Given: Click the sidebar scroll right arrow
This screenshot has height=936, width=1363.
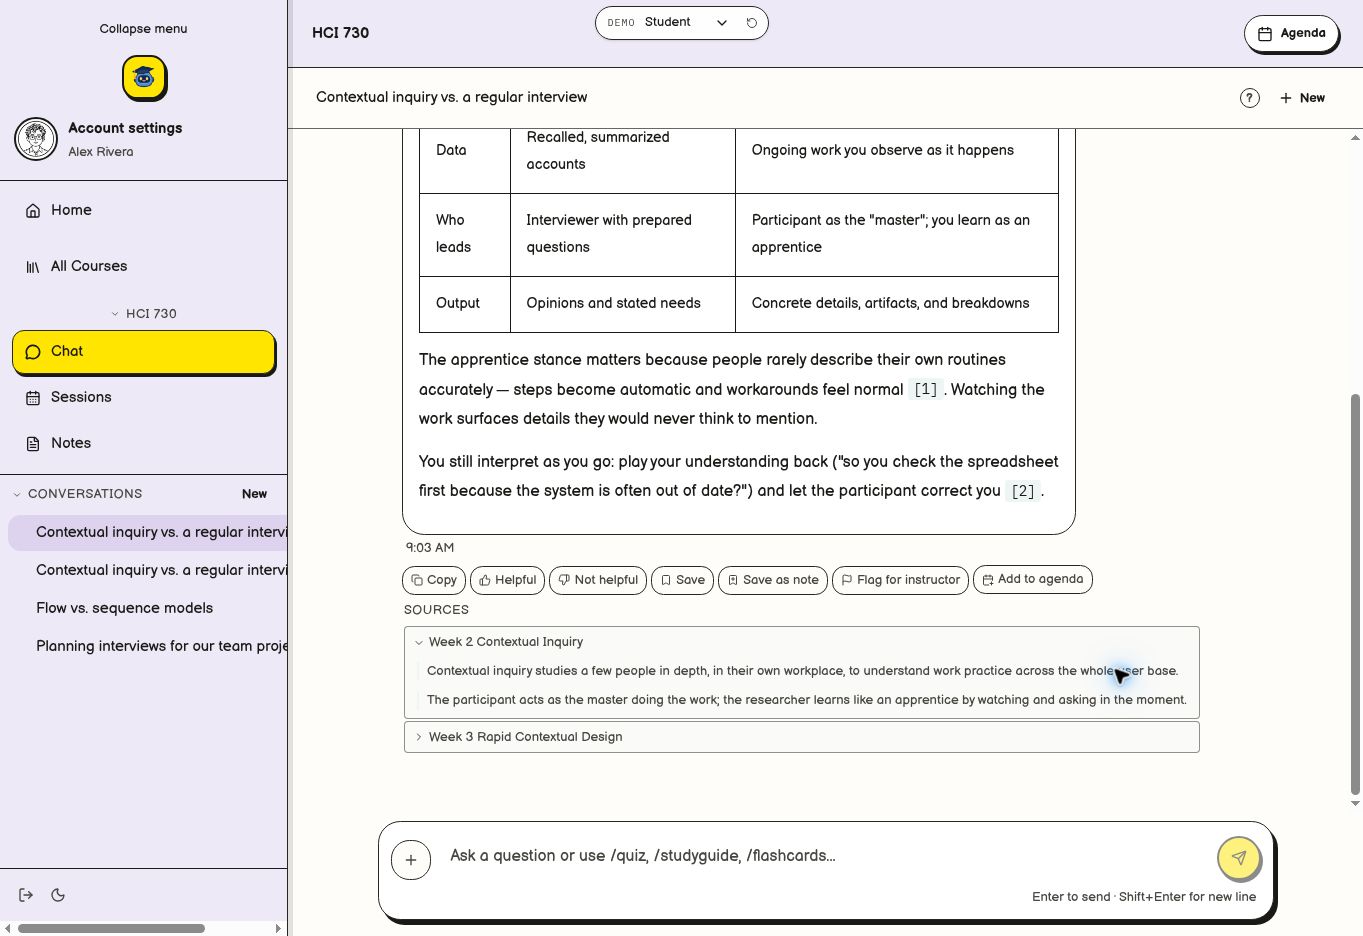Looking at the screenshot, I should (278, 928).
